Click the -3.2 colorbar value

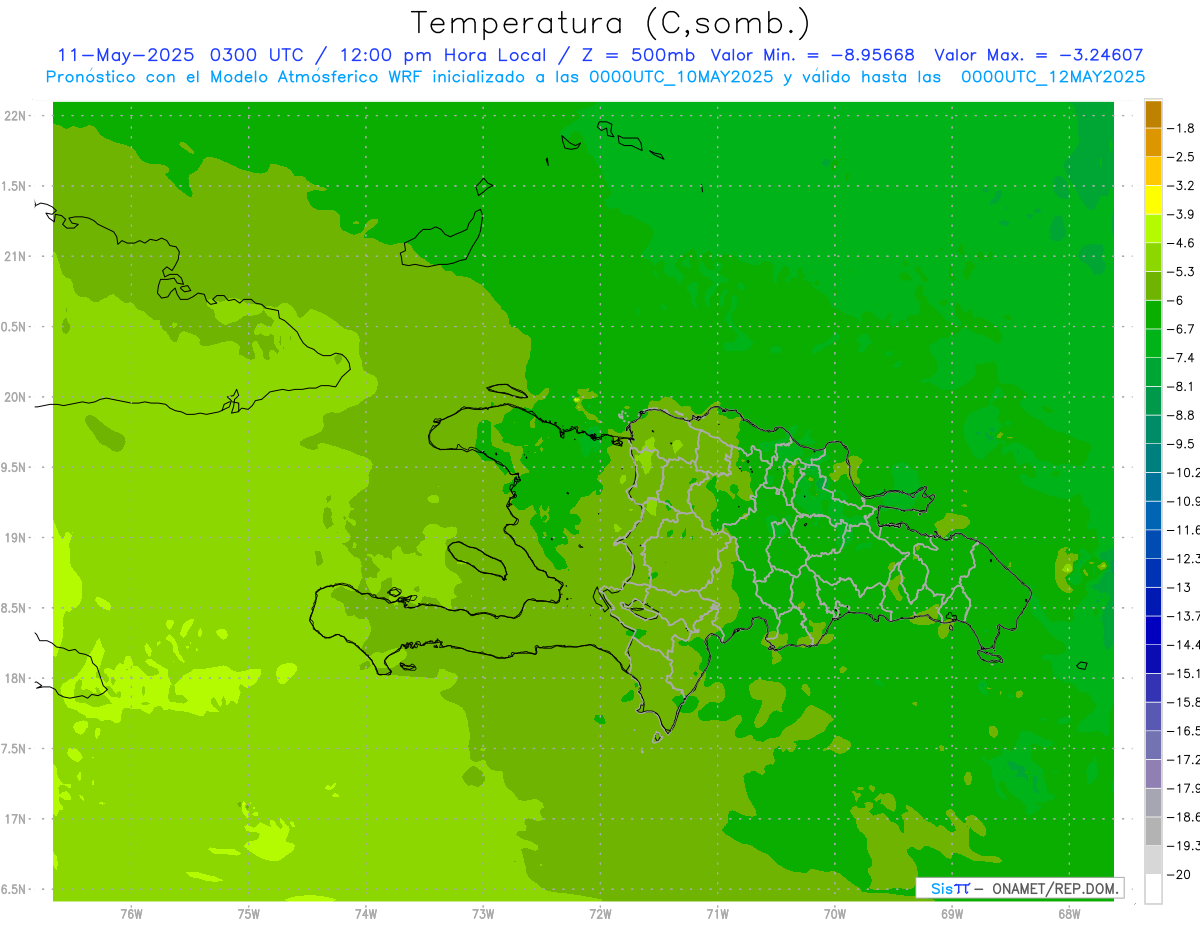1182,186
